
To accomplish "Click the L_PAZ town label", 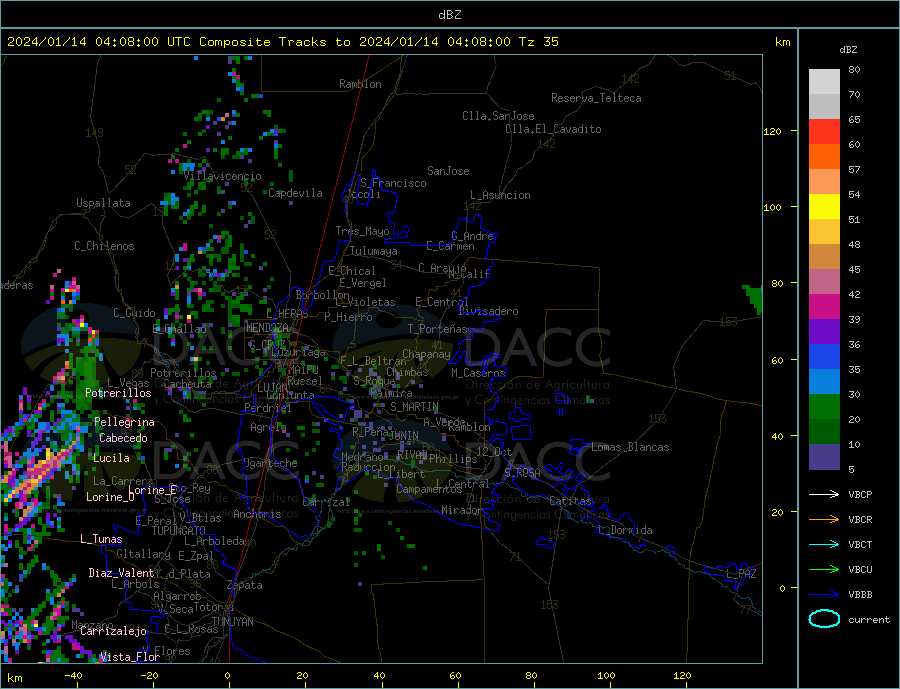I will pos(741,574).
